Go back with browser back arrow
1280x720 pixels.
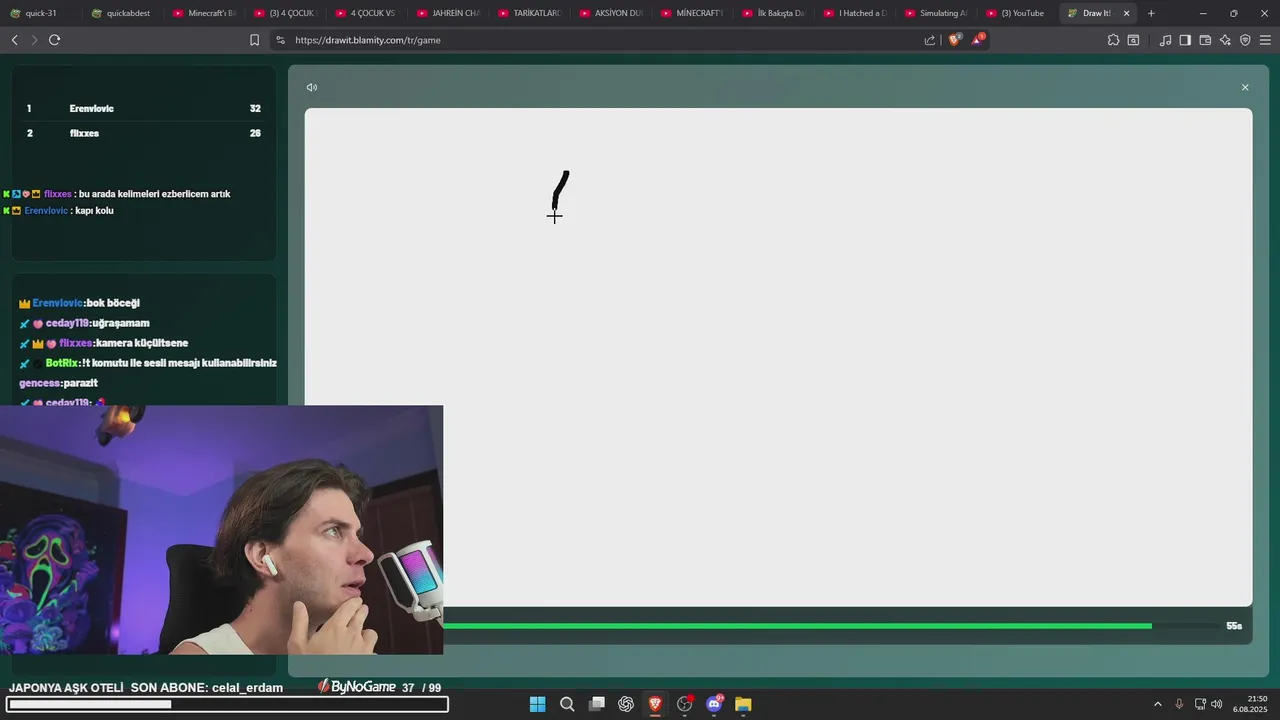[14, 40]
